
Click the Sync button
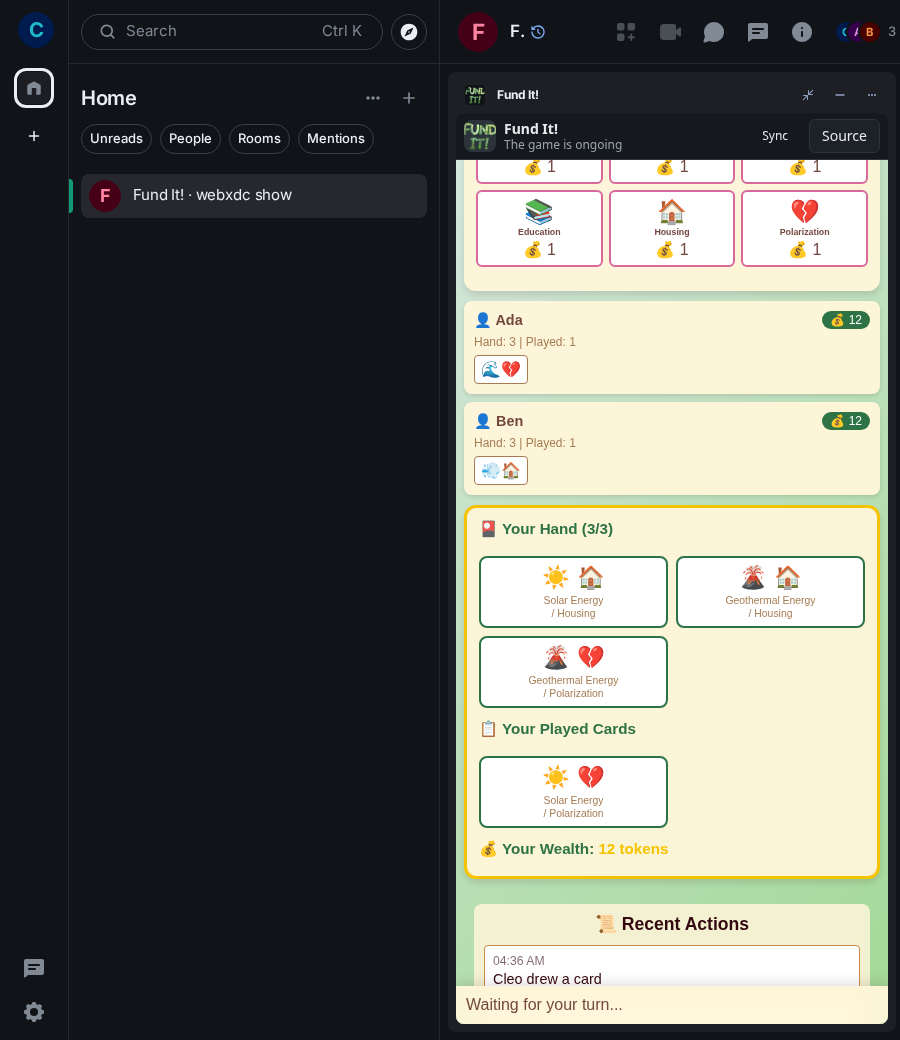tap(775, 136)
